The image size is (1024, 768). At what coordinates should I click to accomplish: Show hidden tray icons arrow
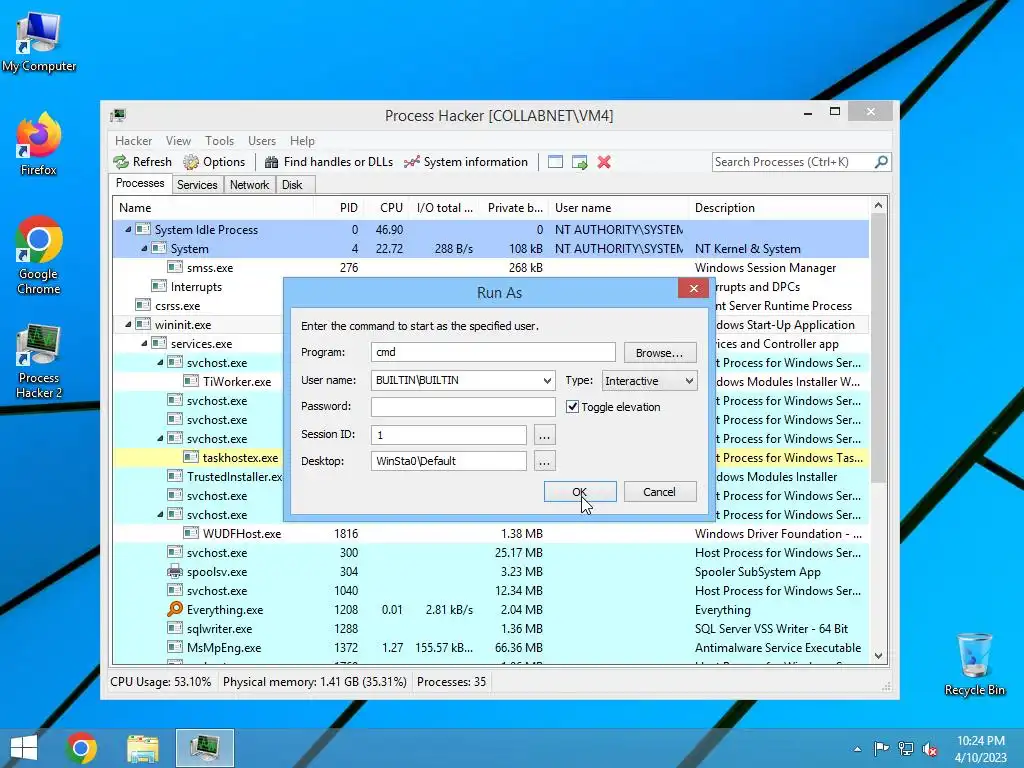pos(857,749)
